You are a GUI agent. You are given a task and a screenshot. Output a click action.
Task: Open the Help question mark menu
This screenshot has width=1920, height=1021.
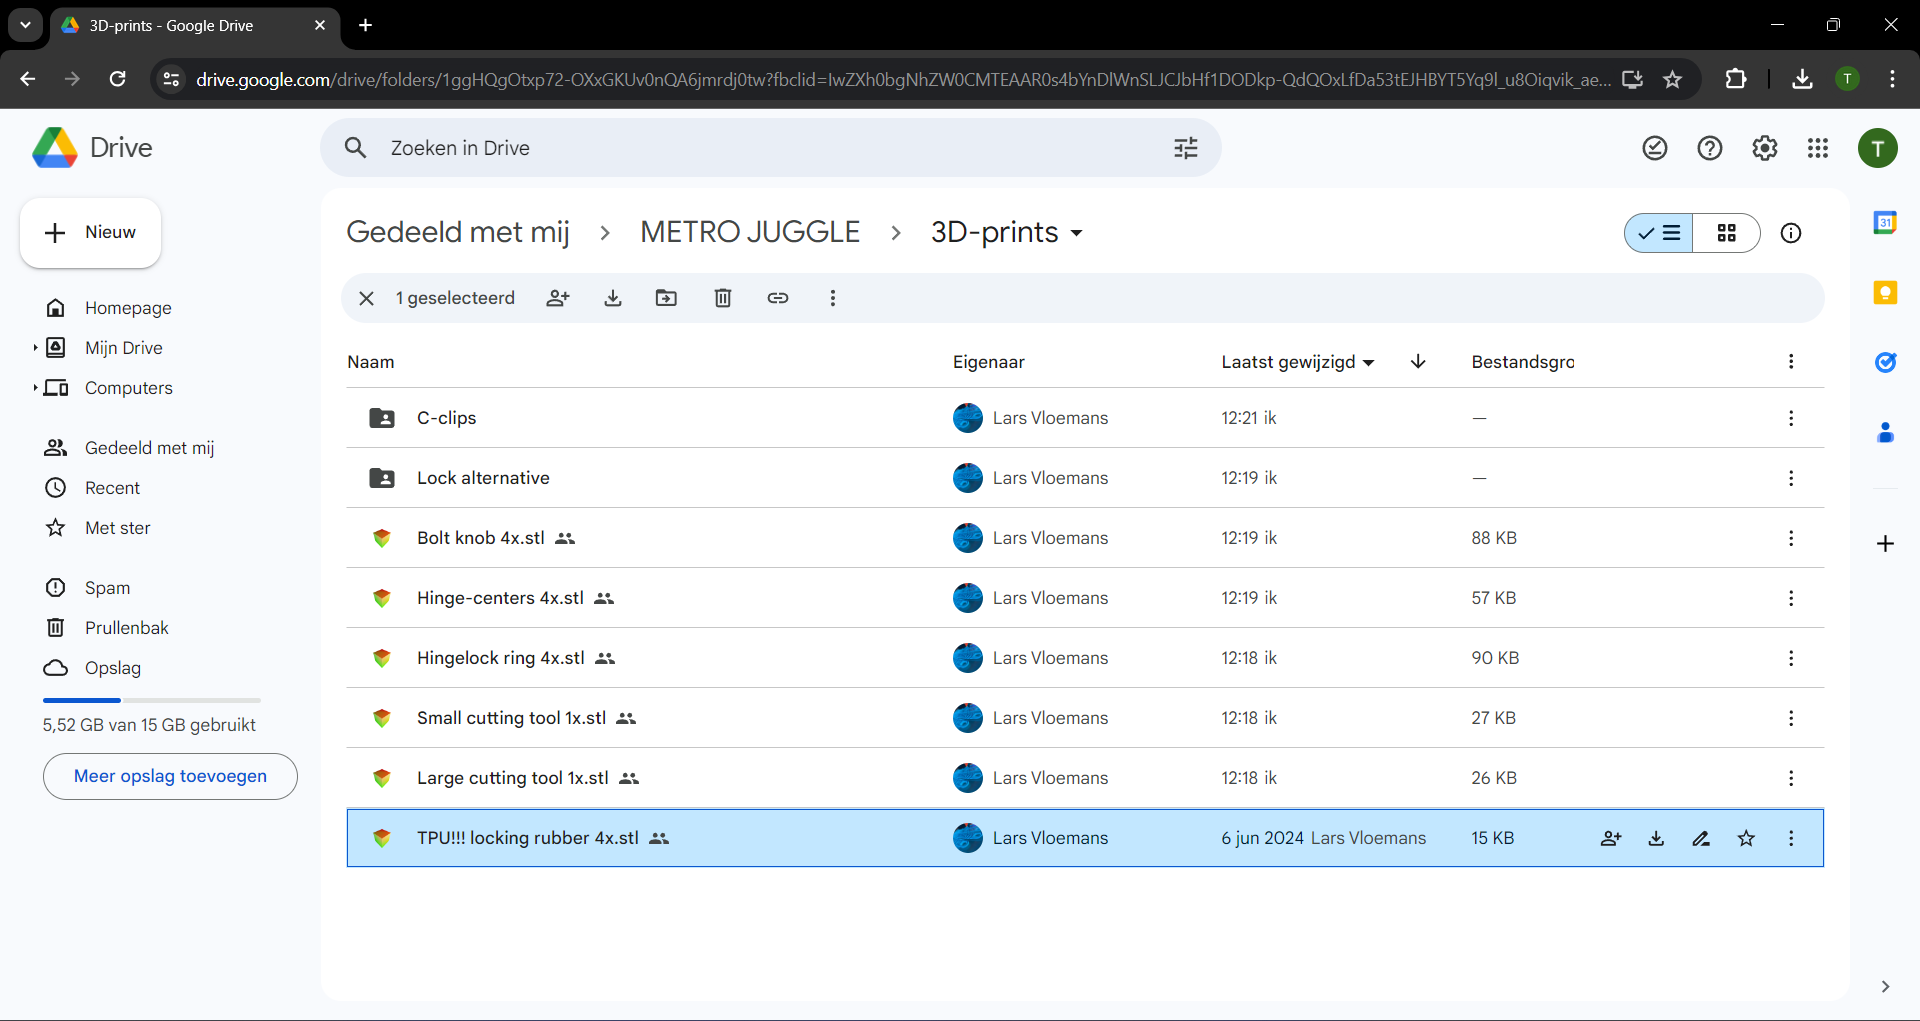[1710, 148]
